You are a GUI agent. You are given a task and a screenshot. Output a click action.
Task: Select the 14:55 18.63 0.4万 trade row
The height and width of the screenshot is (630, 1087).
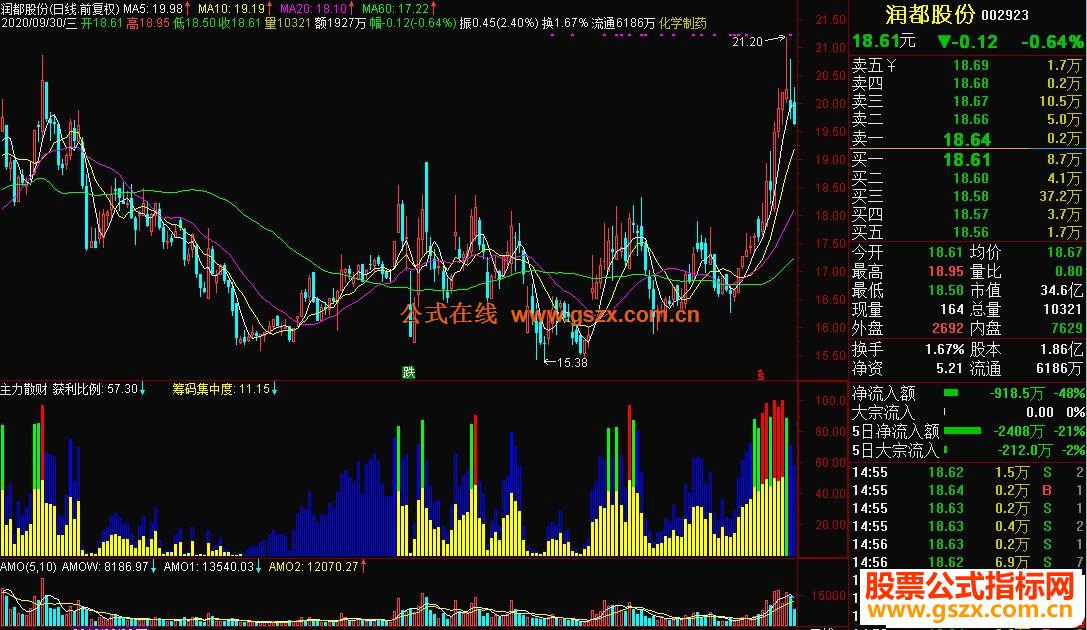click(x=968, y=527)
